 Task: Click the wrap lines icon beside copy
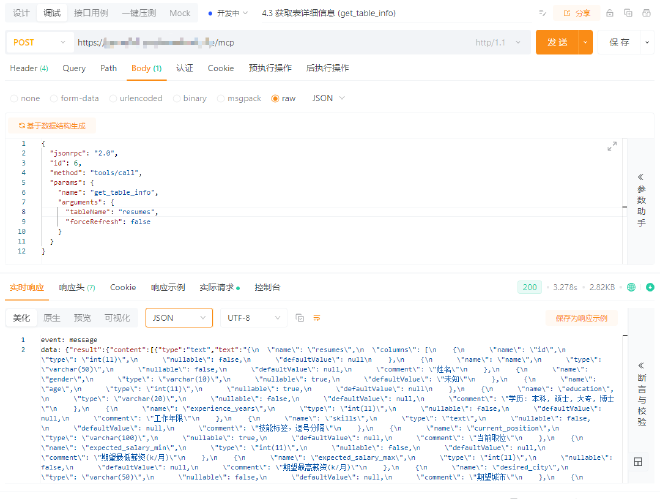pos(317,317)
